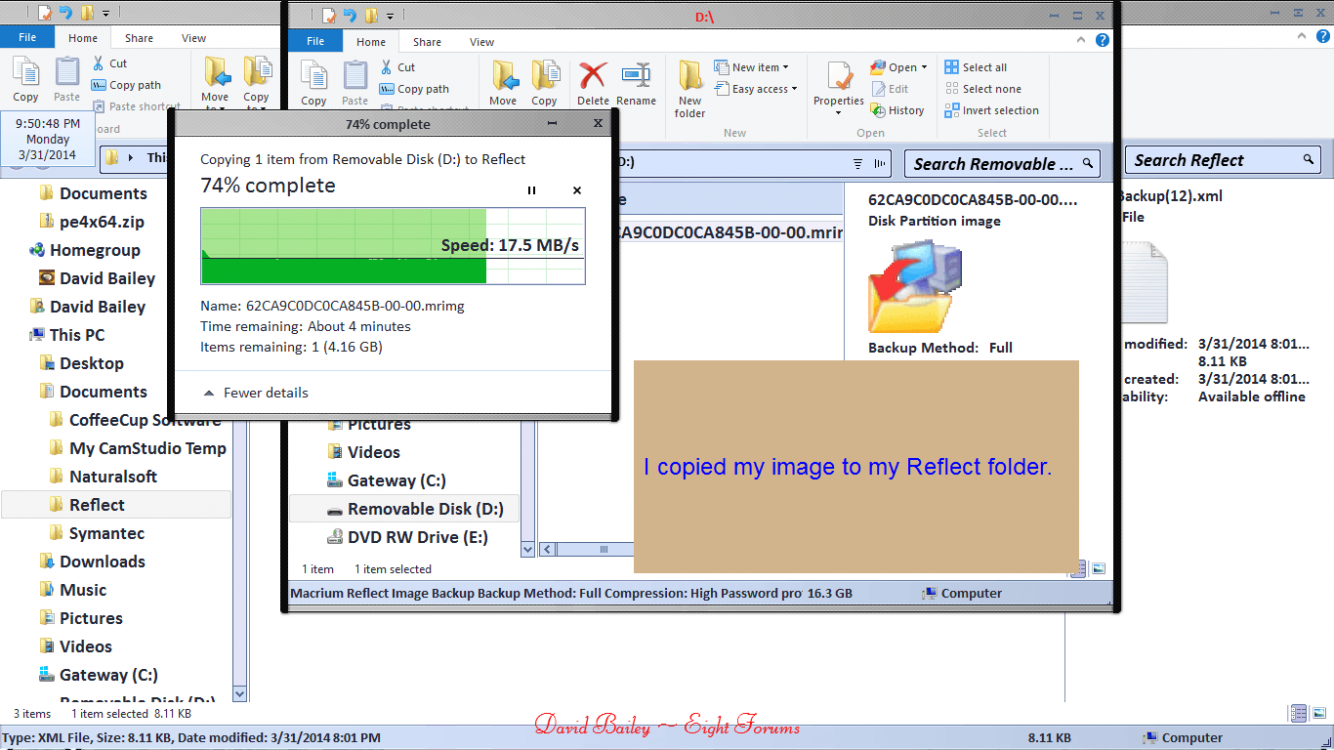The image size is (1334, 750).
Task: Click Undo in D:\ window quick access toolbar
Action: 349,16
